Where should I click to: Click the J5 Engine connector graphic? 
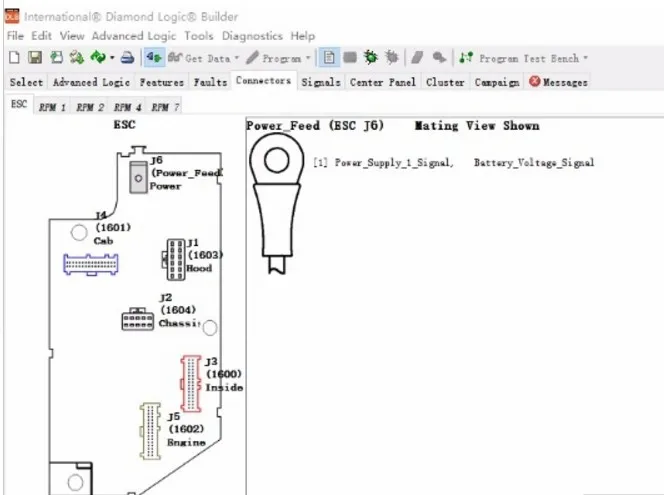150,431
